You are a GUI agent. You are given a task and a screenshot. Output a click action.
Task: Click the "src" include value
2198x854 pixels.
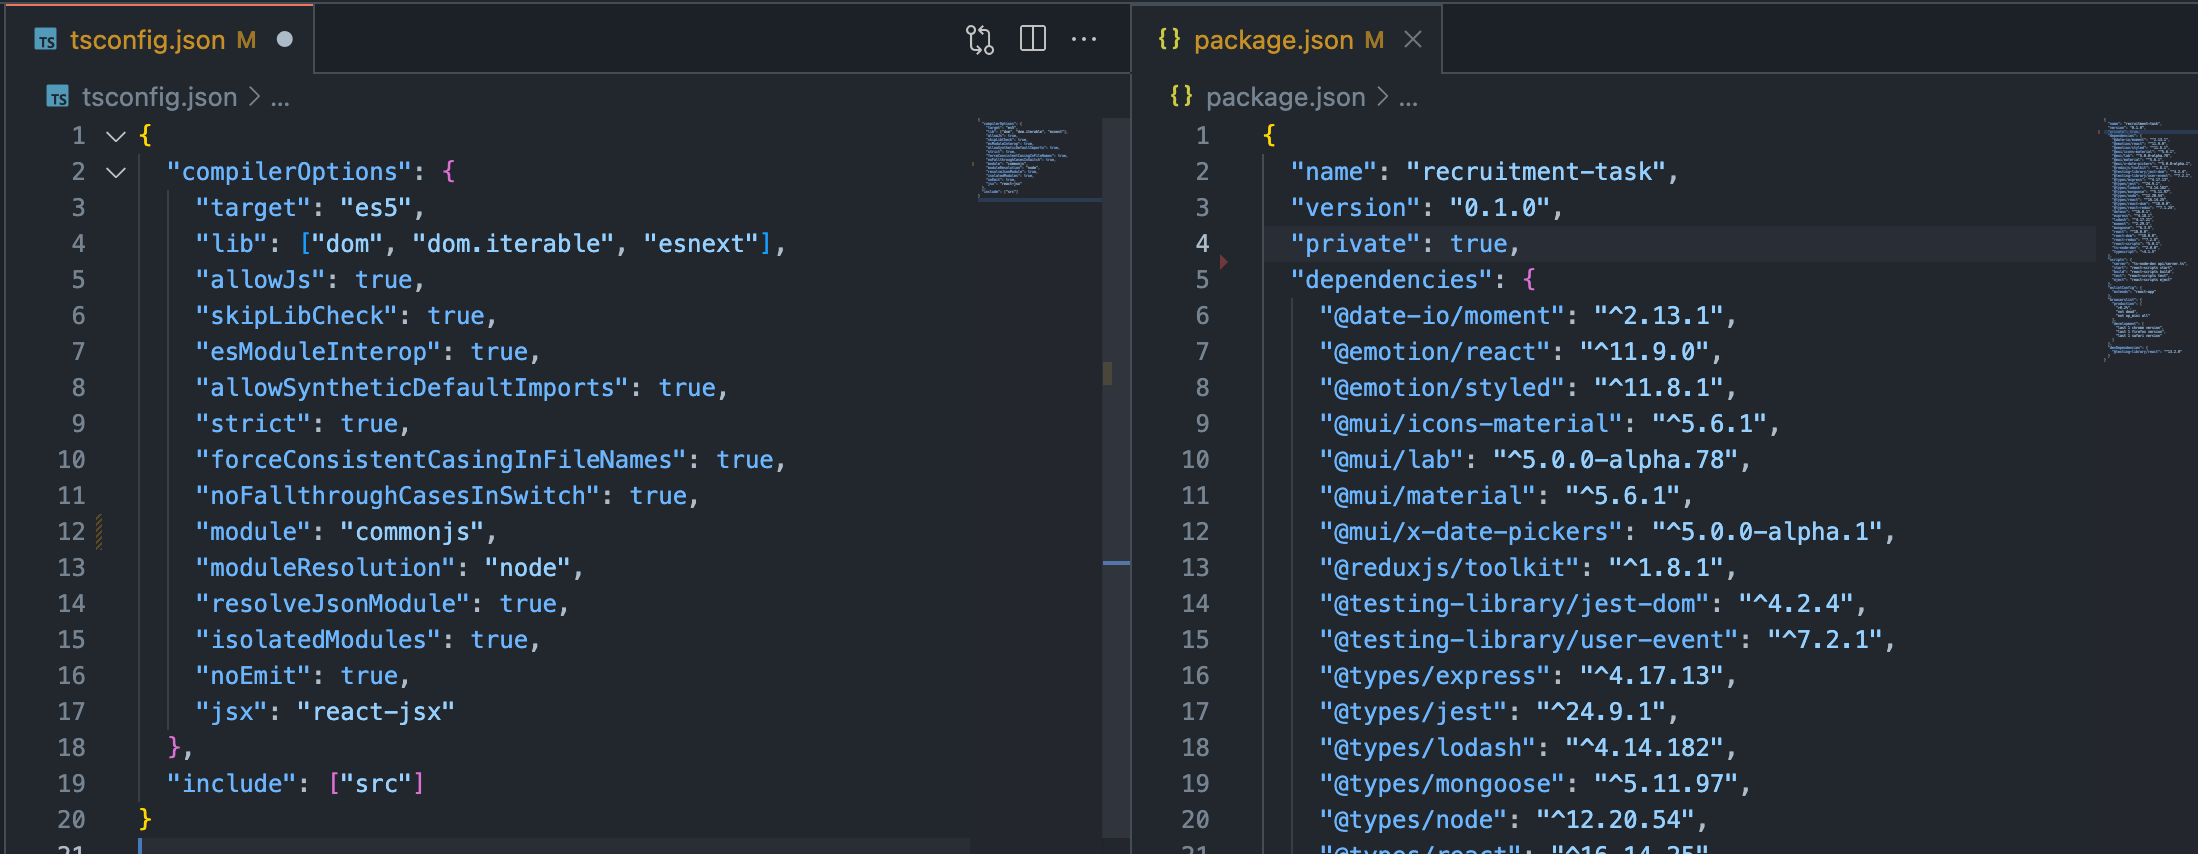click(x=376, y=784)
